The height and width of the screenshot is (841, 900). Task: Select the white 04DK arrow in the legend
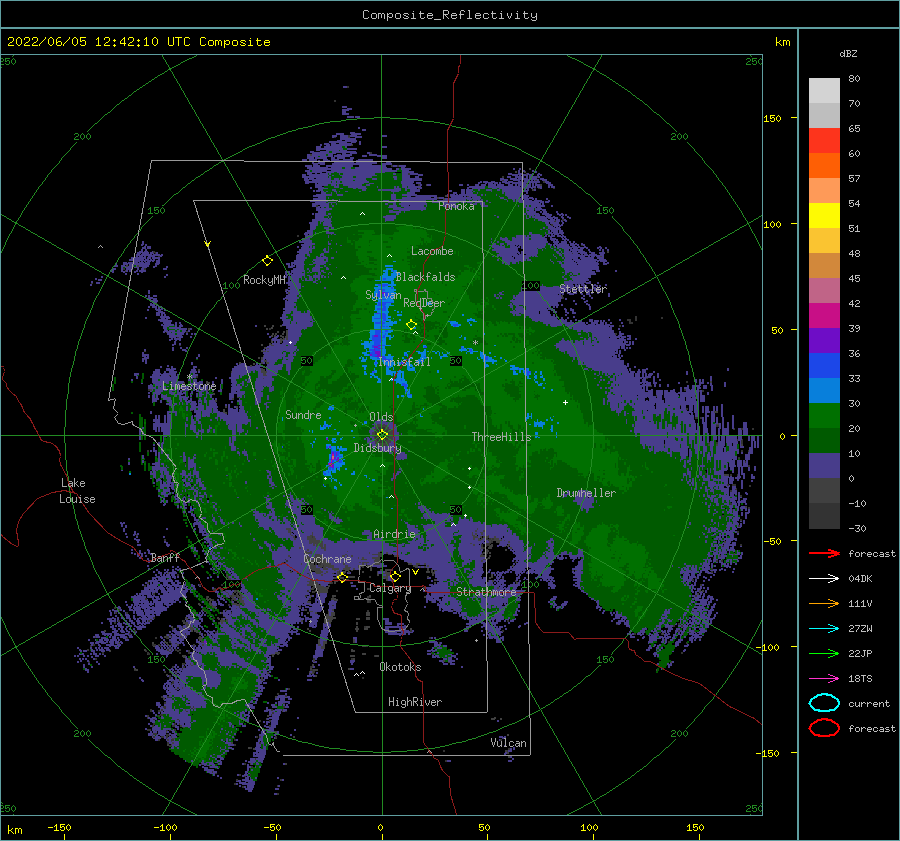coord(824,579)
